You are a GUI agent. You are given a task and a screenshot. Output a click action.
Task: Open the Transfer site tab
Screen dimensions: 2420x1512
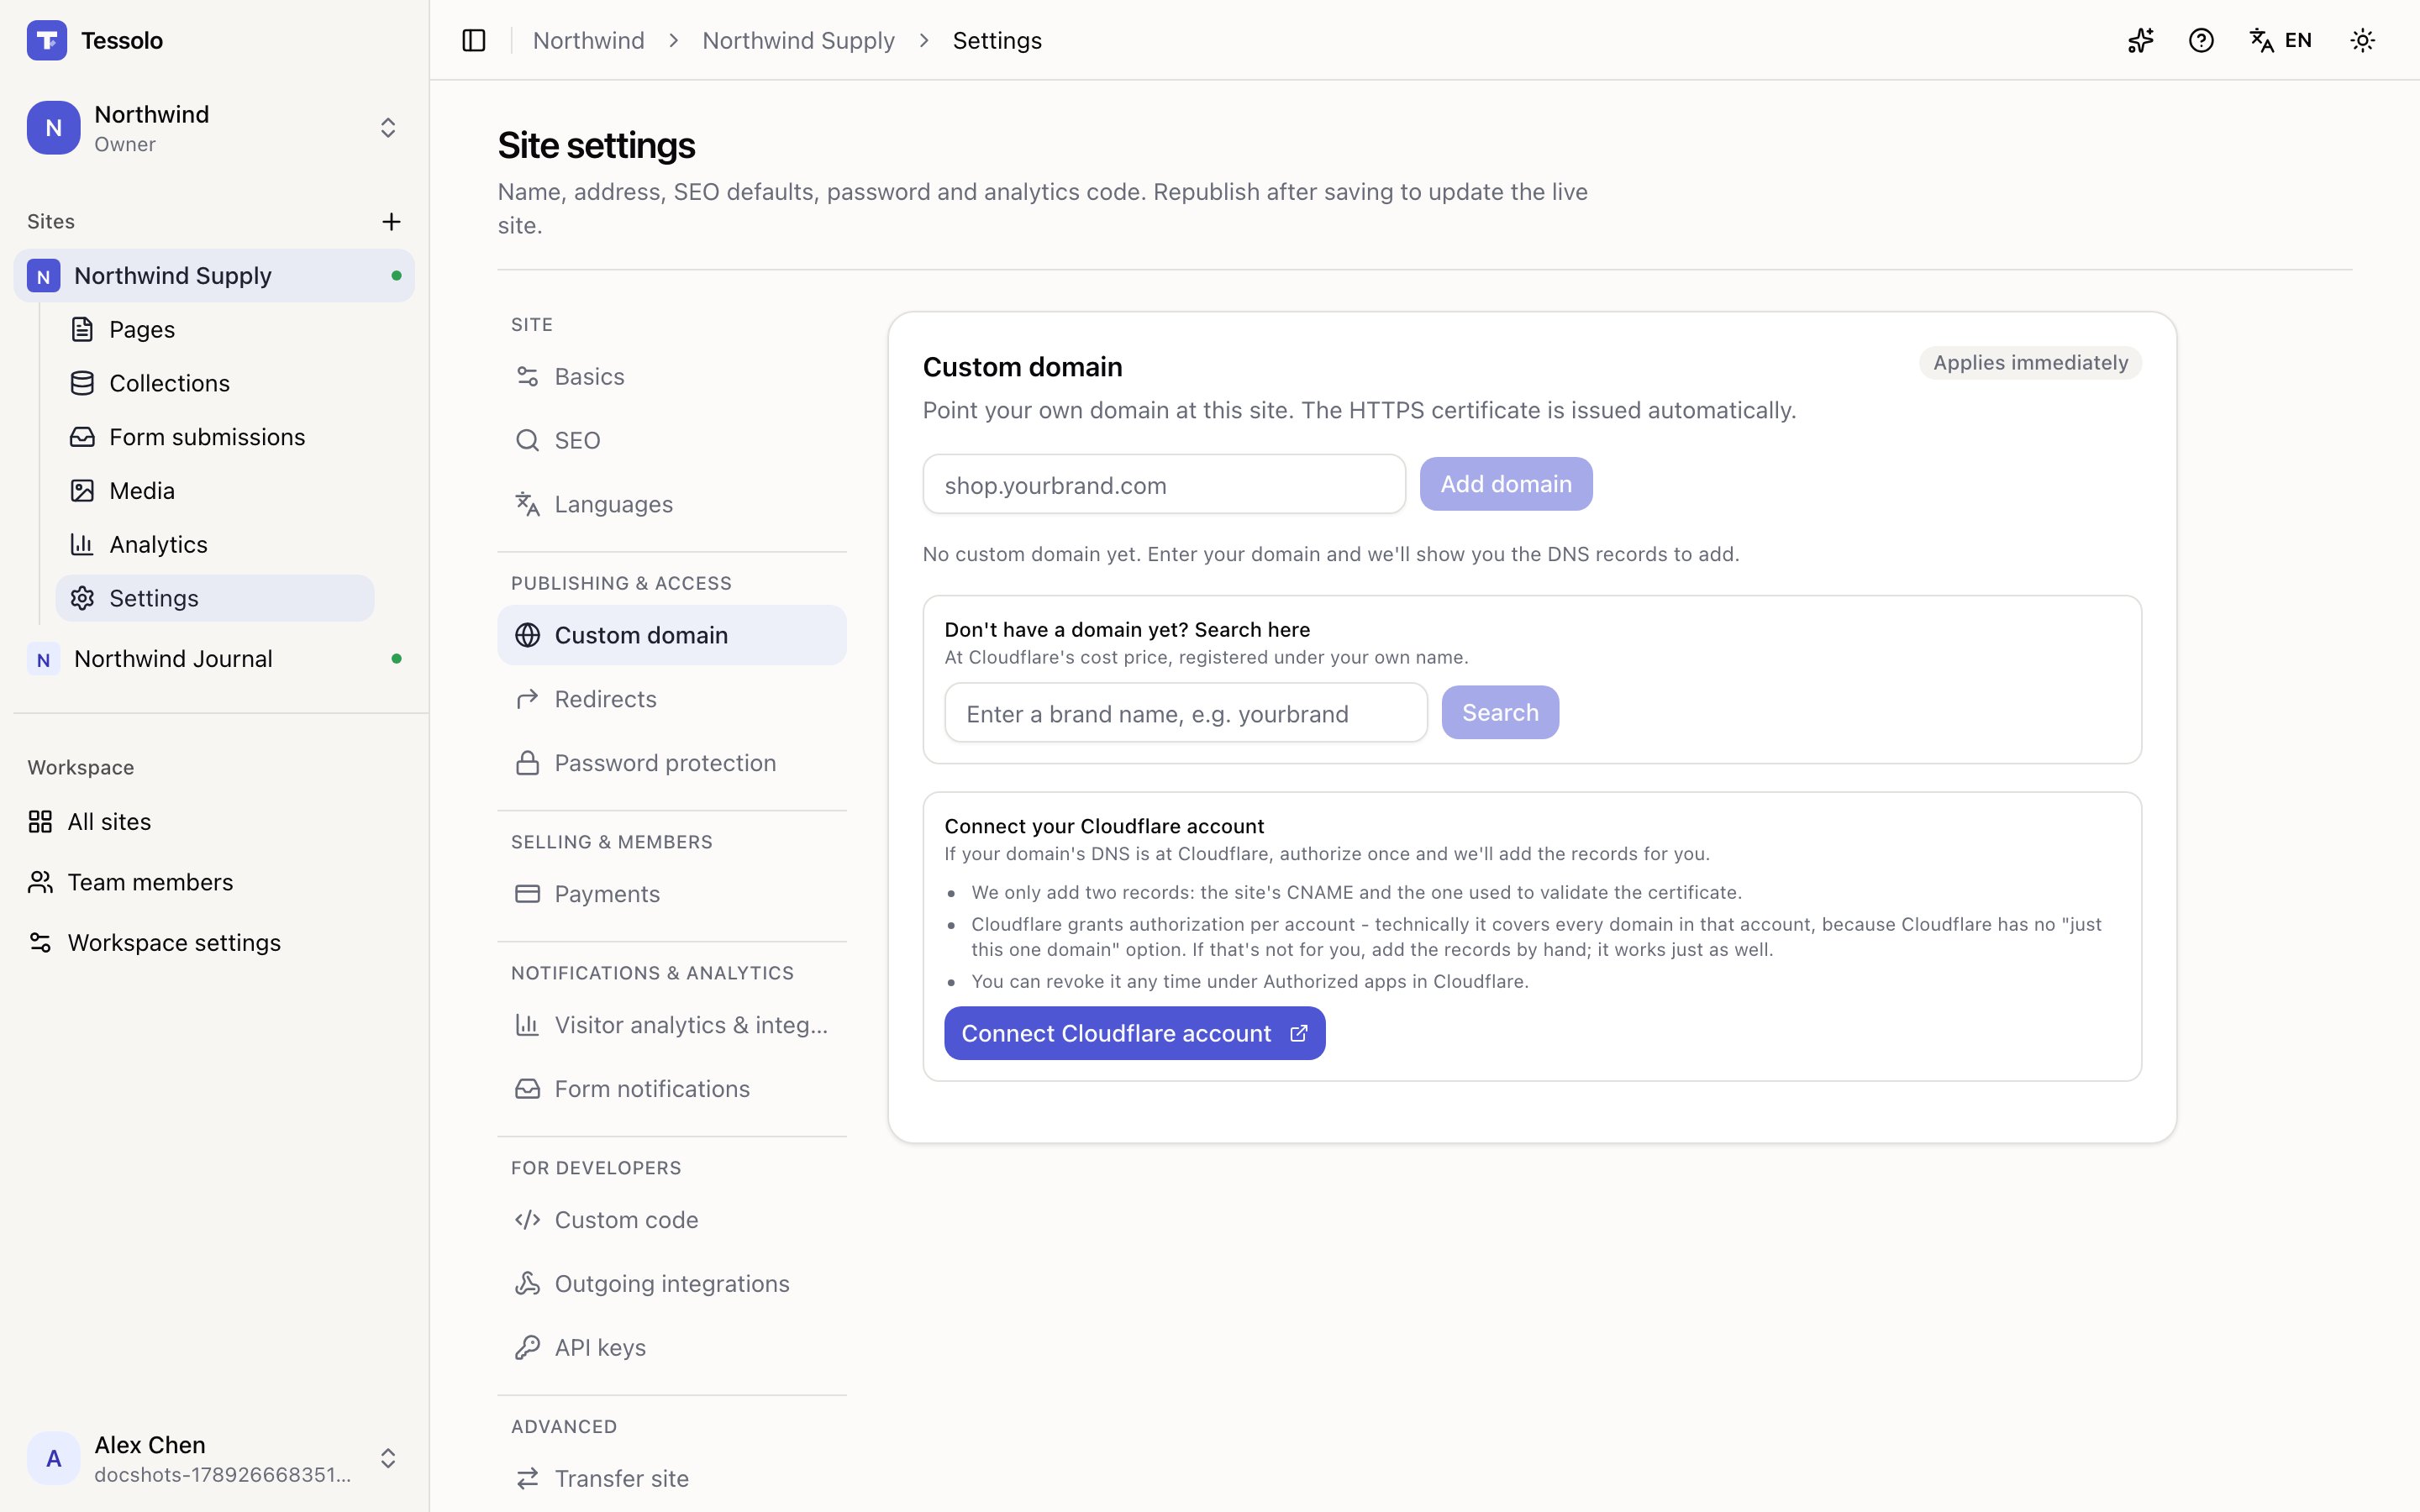[x=672, y=1479]
